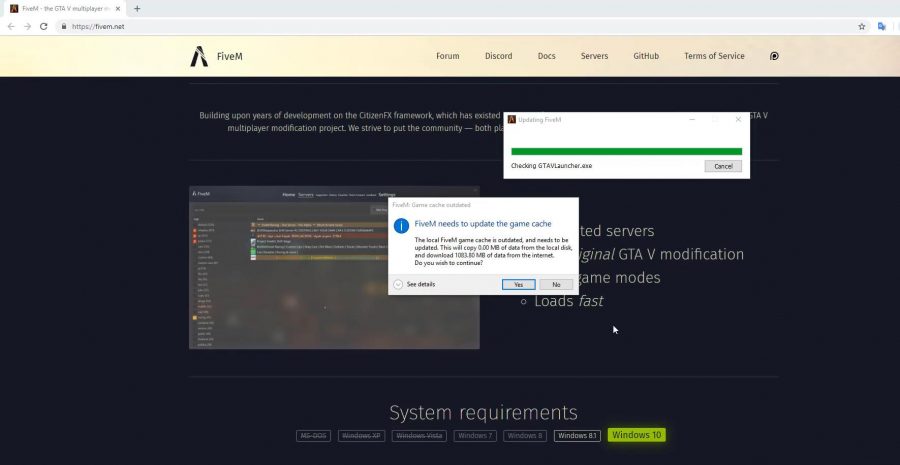This screenshot has height=465, width=900.
Task: Click the browser back arrow
Action: point(10,26)
